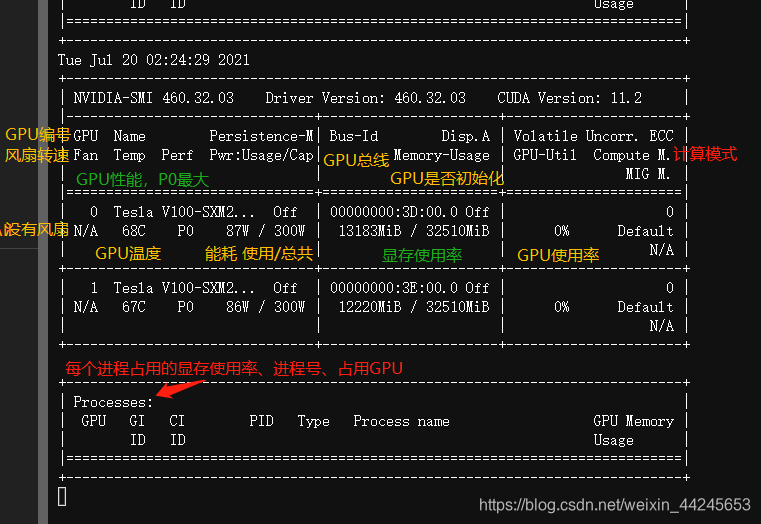Screen dimensions: 761x524
Task: Click memory usage 12220MiB / 32510MiB
Action: click(x=414, y=307)
